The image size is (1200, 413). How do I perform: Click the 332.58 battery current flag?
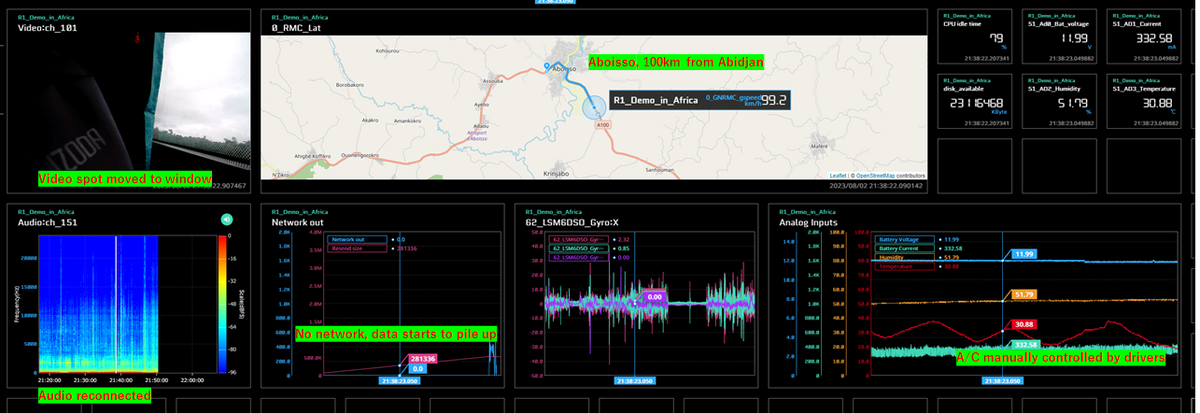[1025, 344]
